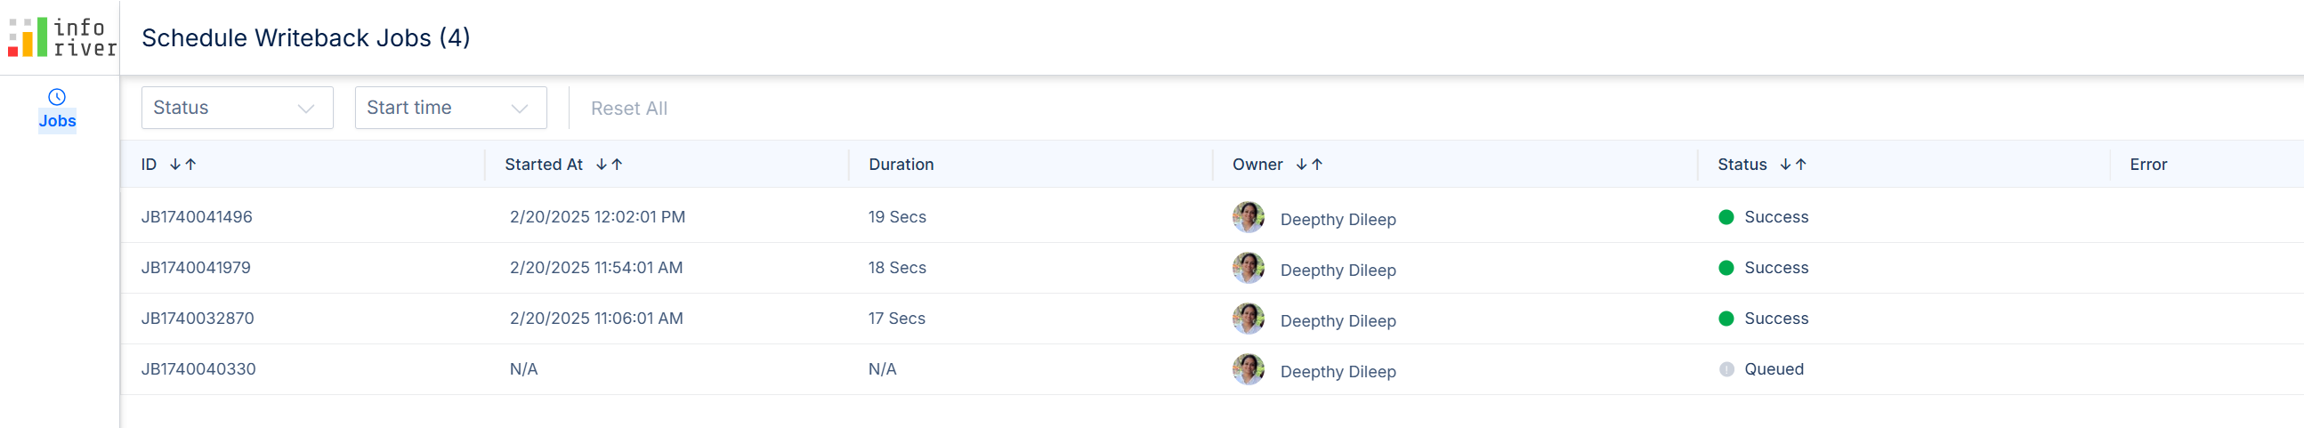Open the Jobs clock icon in sidebar
Screen dimensions: 2304x428
pyautogui.click(x=57, y=97)
